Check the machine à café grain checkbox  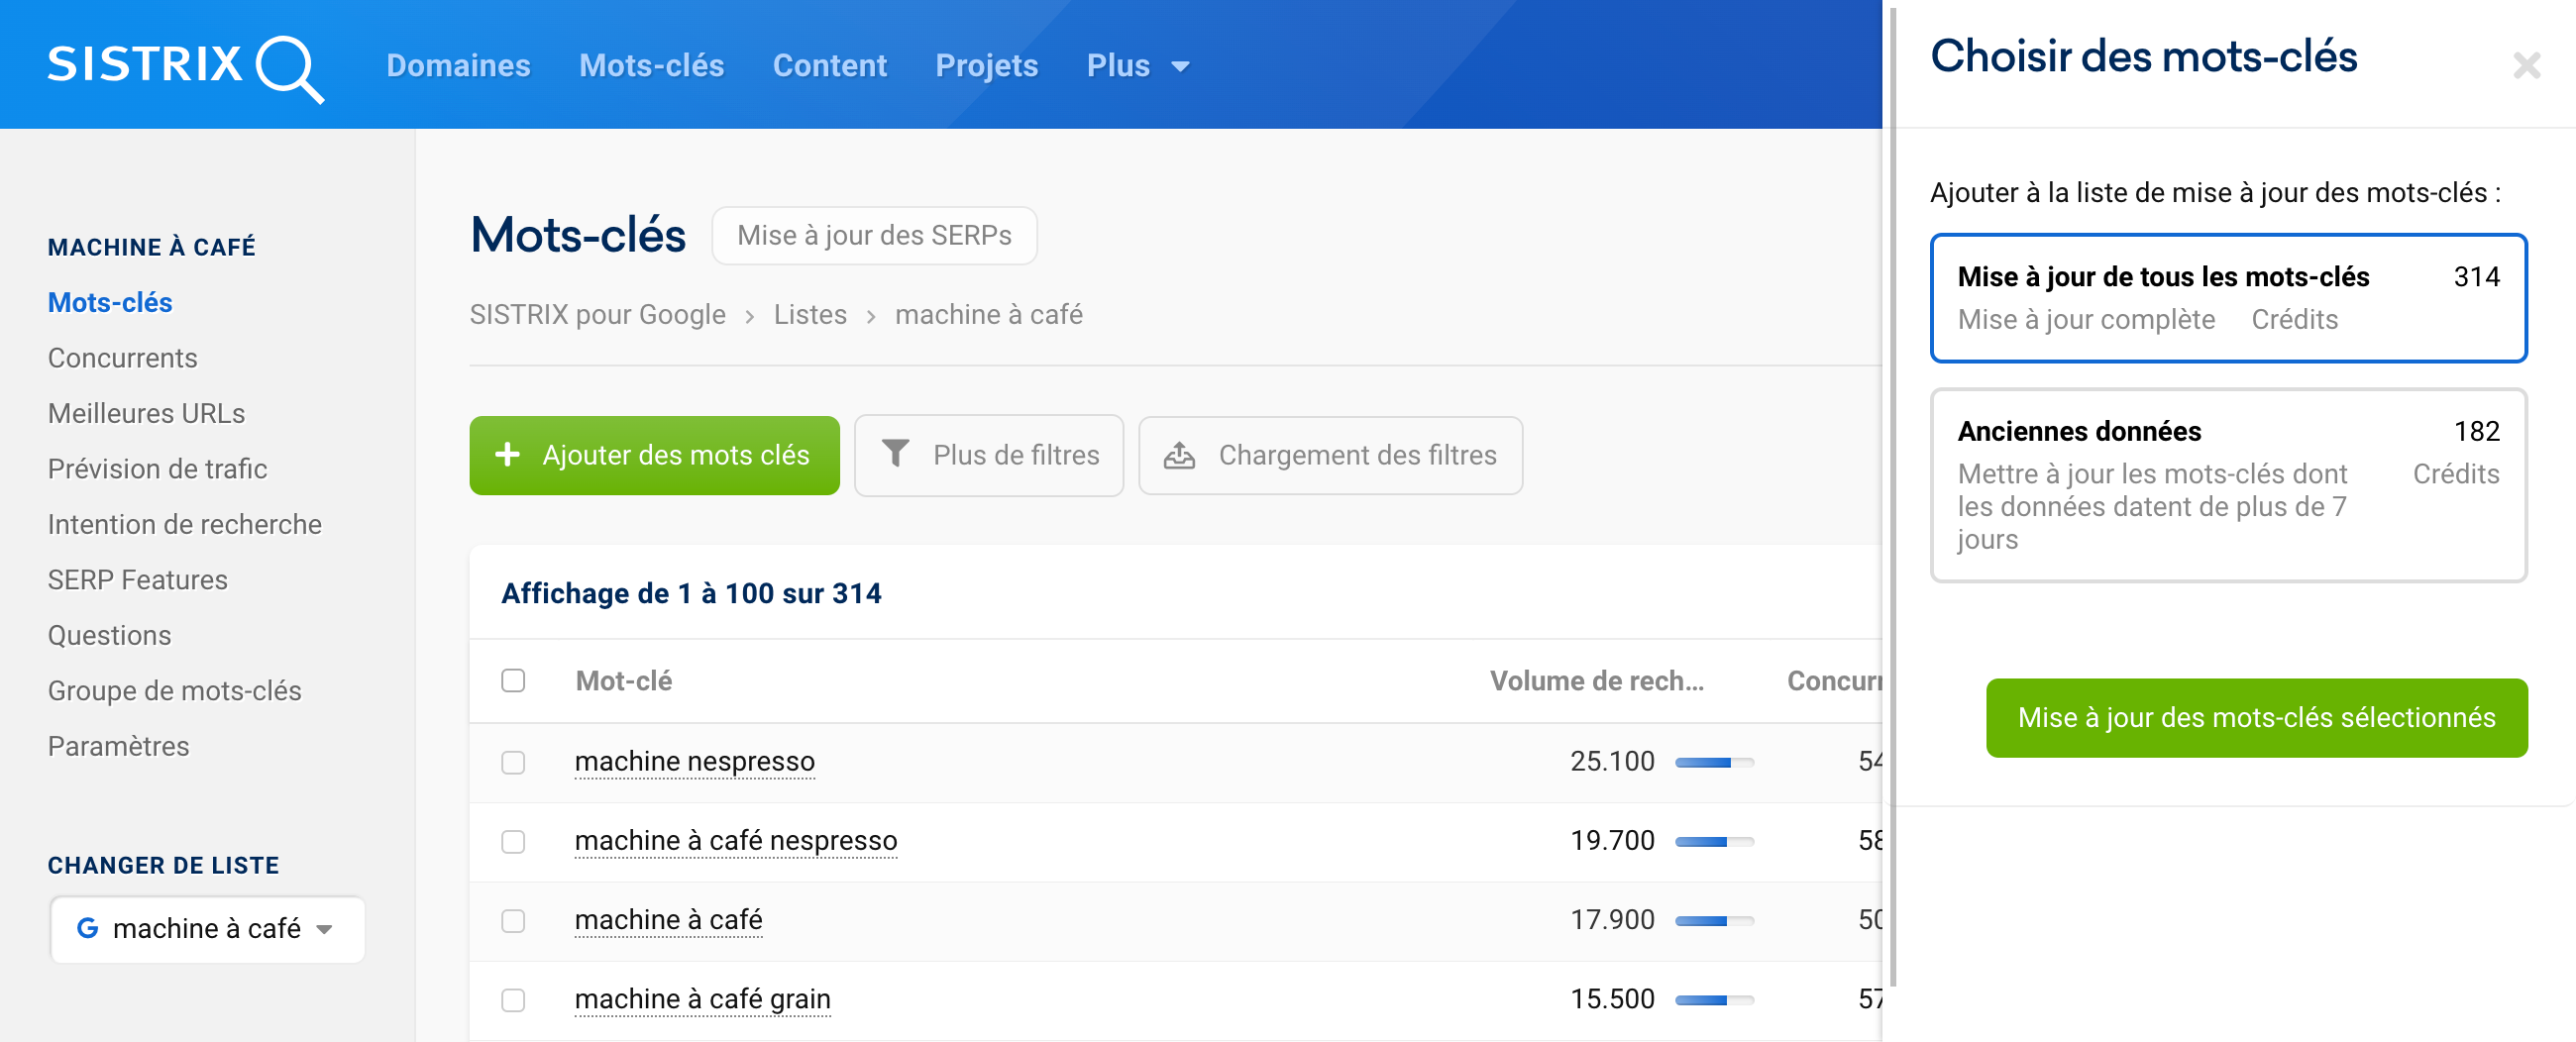(513, 999)
